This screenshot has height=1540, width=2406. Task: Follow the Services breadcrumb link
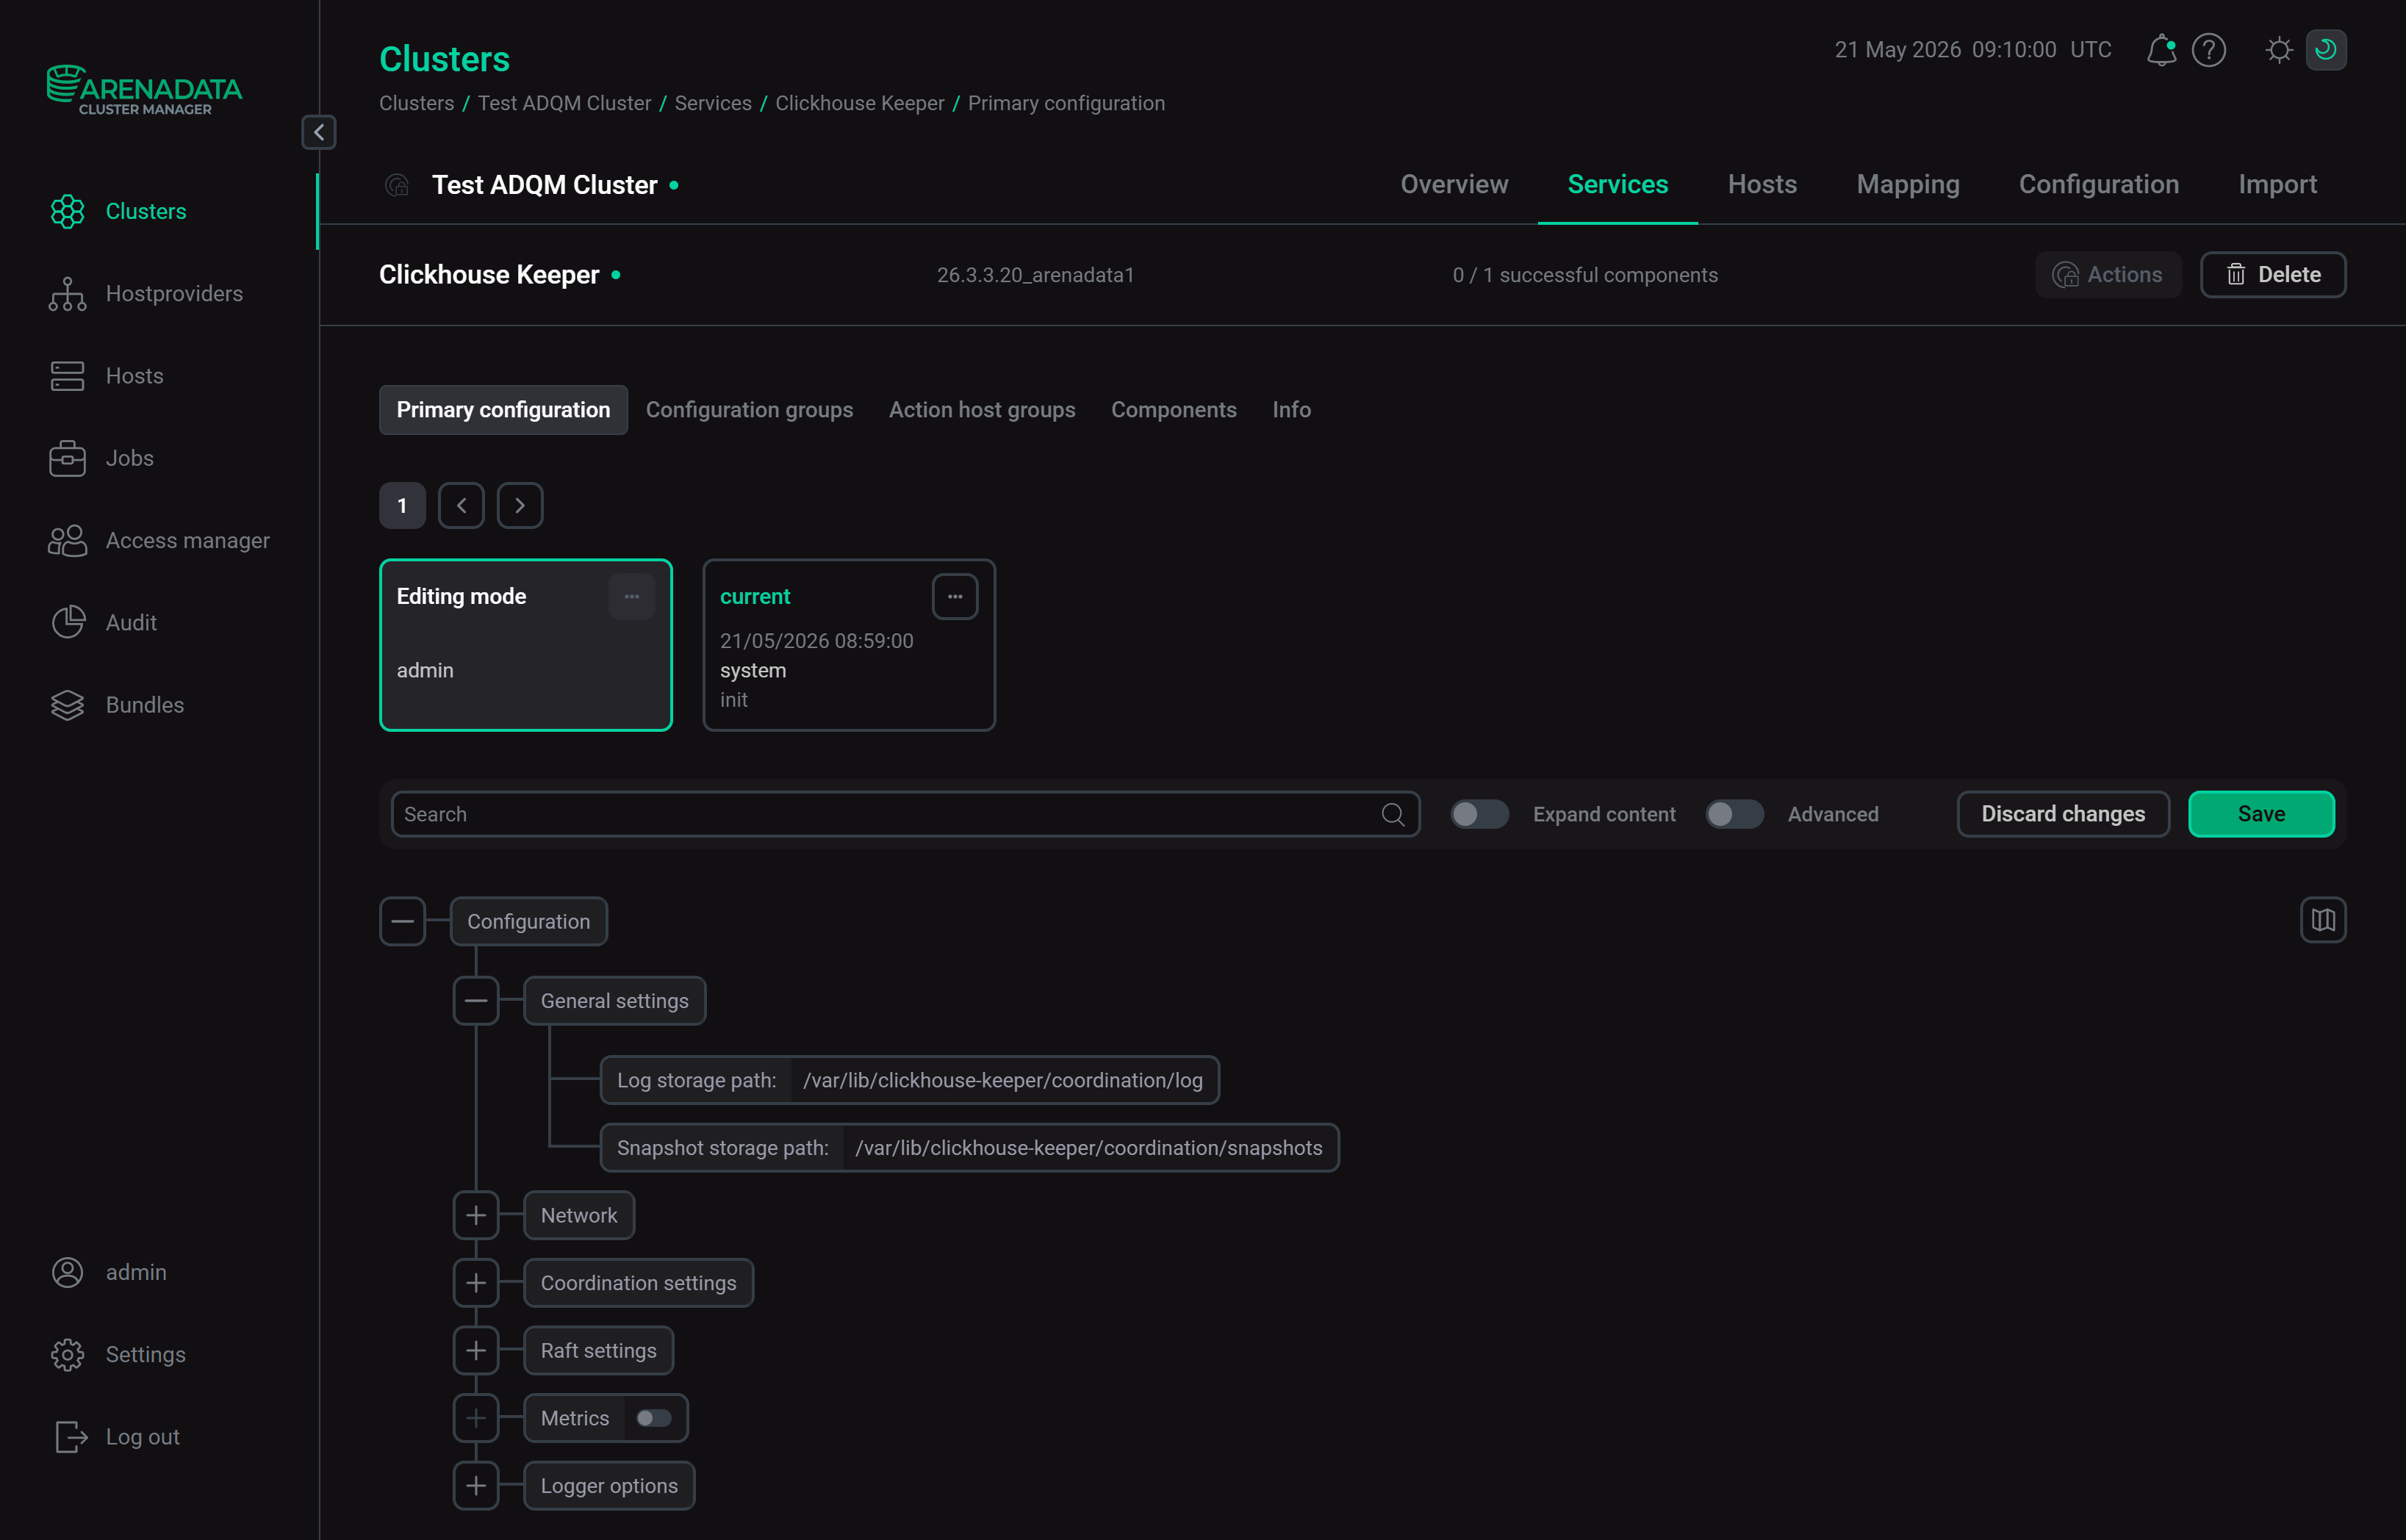[713, 103]
